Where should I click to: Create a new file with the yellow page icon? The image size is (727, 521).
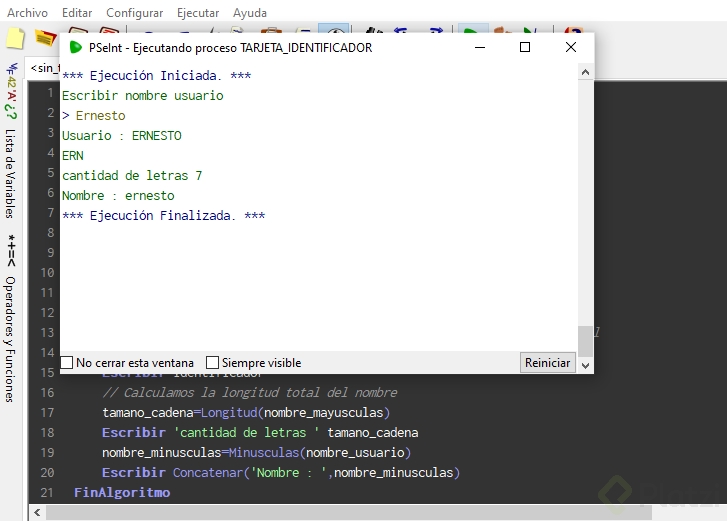point(15,38)
